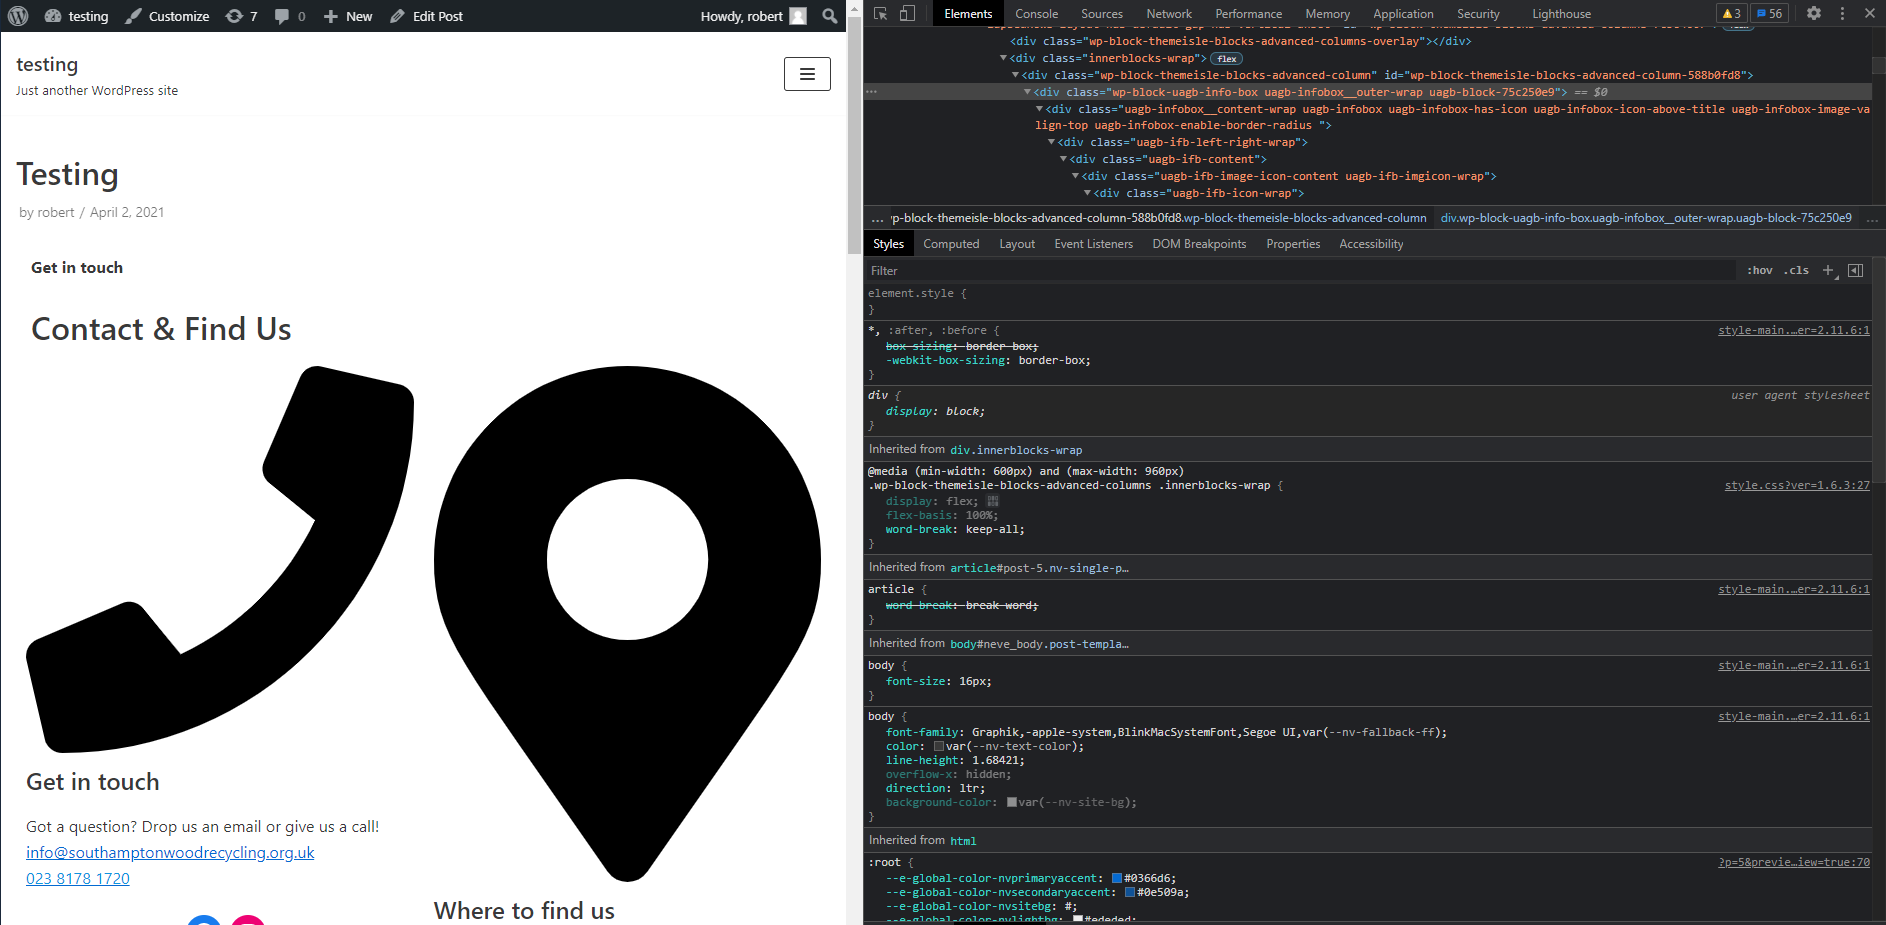Expand the uagb-ifb-icon-wrap disclosure triangle
This screenshot has width=1886, height=925.
click(x=1087, y=192)
